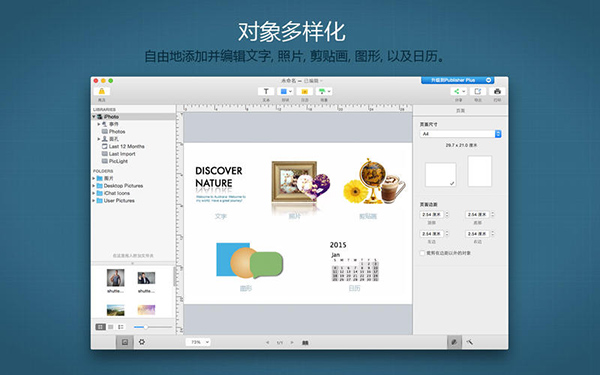Click the yellow calendar toolbar icon
The height and width of the screenshot is (375, 600).
click(x=305, y=91)
